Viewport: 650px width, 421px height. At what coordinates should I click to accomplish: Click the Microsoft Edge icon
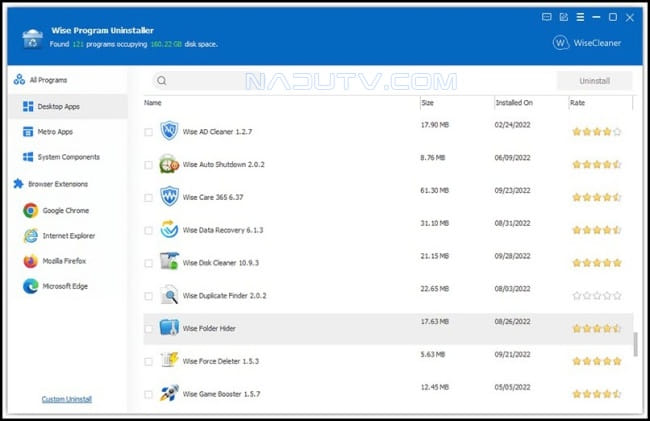click(30, 286)
